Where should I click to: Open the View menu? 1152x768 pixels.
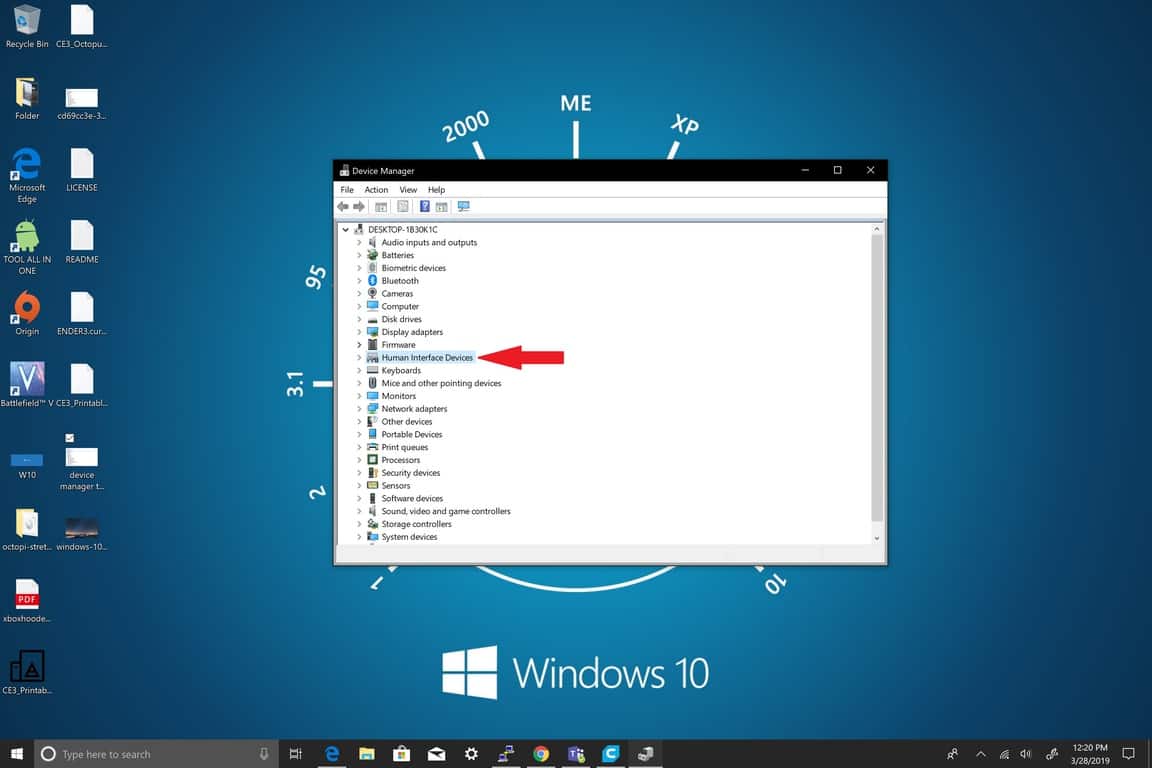click(x=408, y=190)
